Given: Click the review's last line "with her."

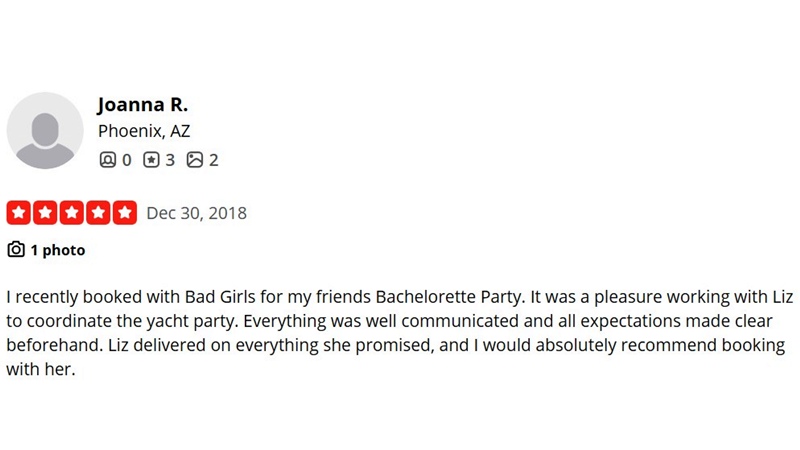Looking at the screenshot, I should pyautogui.click(x=41, y=369).
